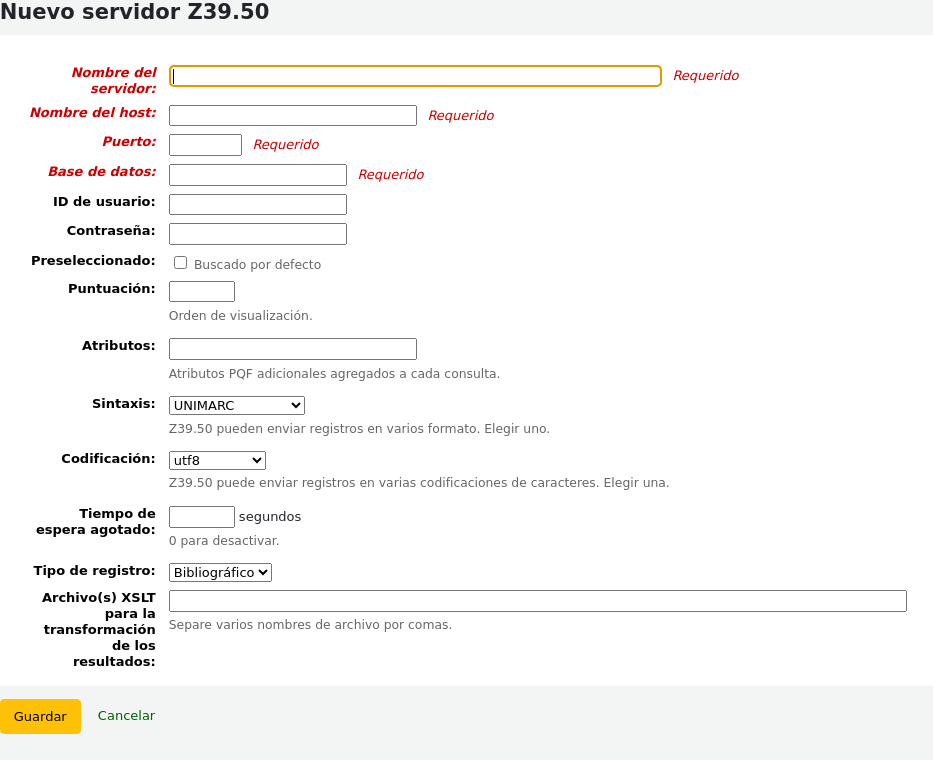933x760 pixels.
Task: Click the Nombre del host input field
Action: tap(292, 115)
